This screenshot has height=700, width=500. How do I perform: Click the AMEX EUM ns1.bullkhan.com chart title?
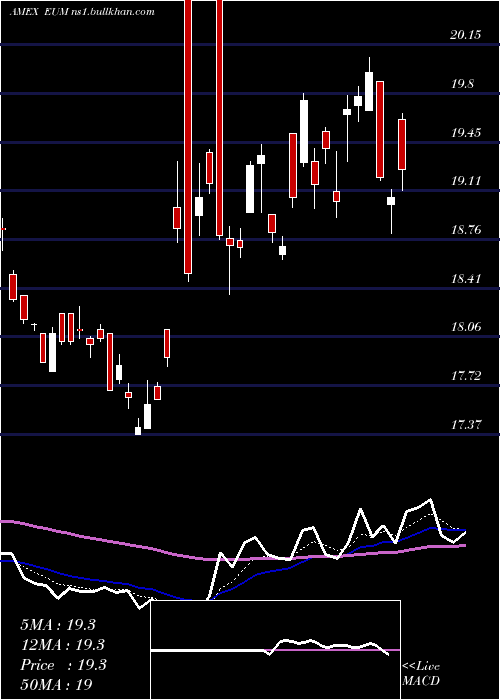pos(82,12)
